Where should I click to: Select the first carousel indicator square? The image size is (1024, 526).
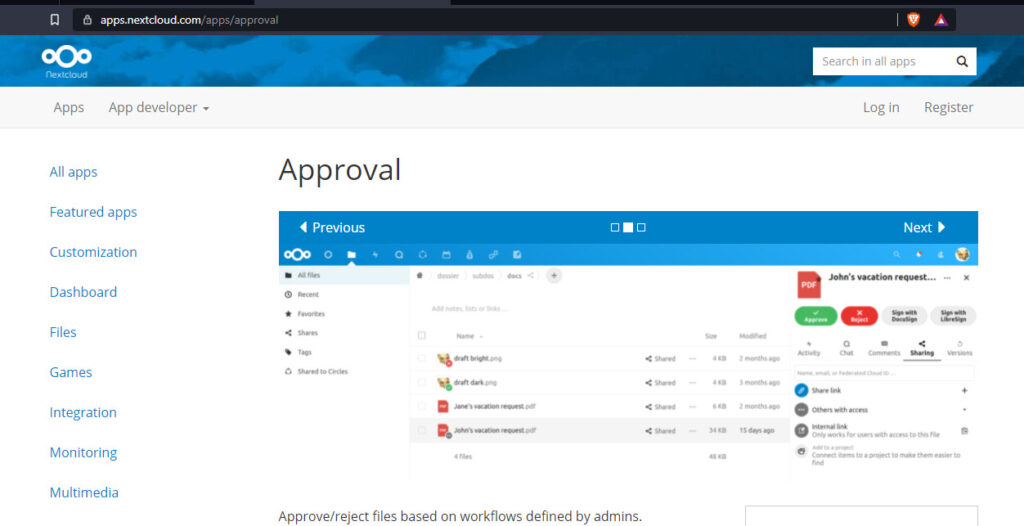(x=615, y=228)
